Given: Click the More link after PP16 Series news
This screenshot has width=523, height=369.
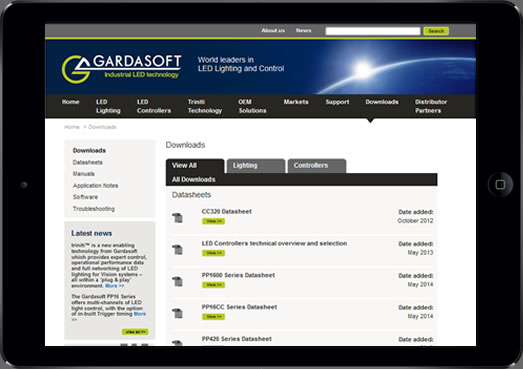Looking at the screenshot, I should [140, 314].
